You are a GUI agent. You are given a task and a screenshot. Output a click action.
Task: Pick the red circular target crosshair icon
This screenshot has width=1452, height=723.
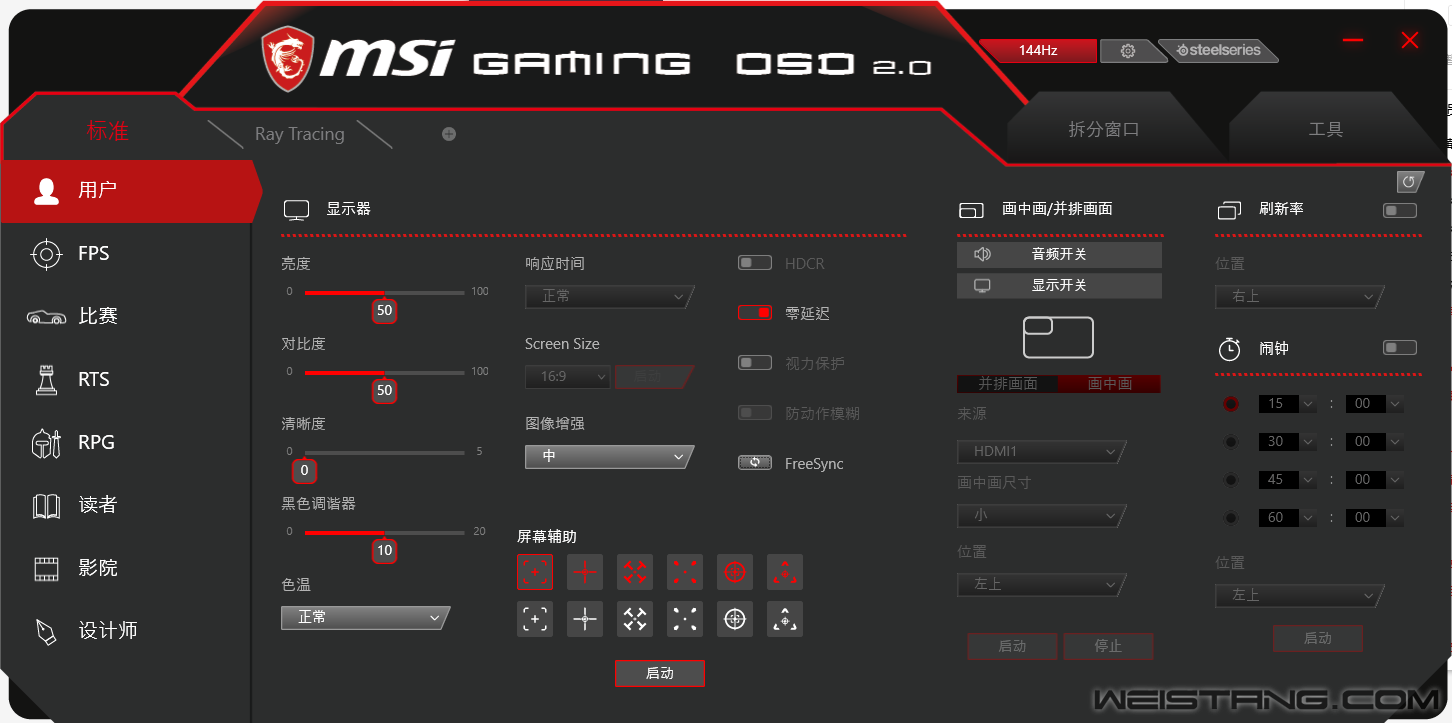[x=735, y=572]
